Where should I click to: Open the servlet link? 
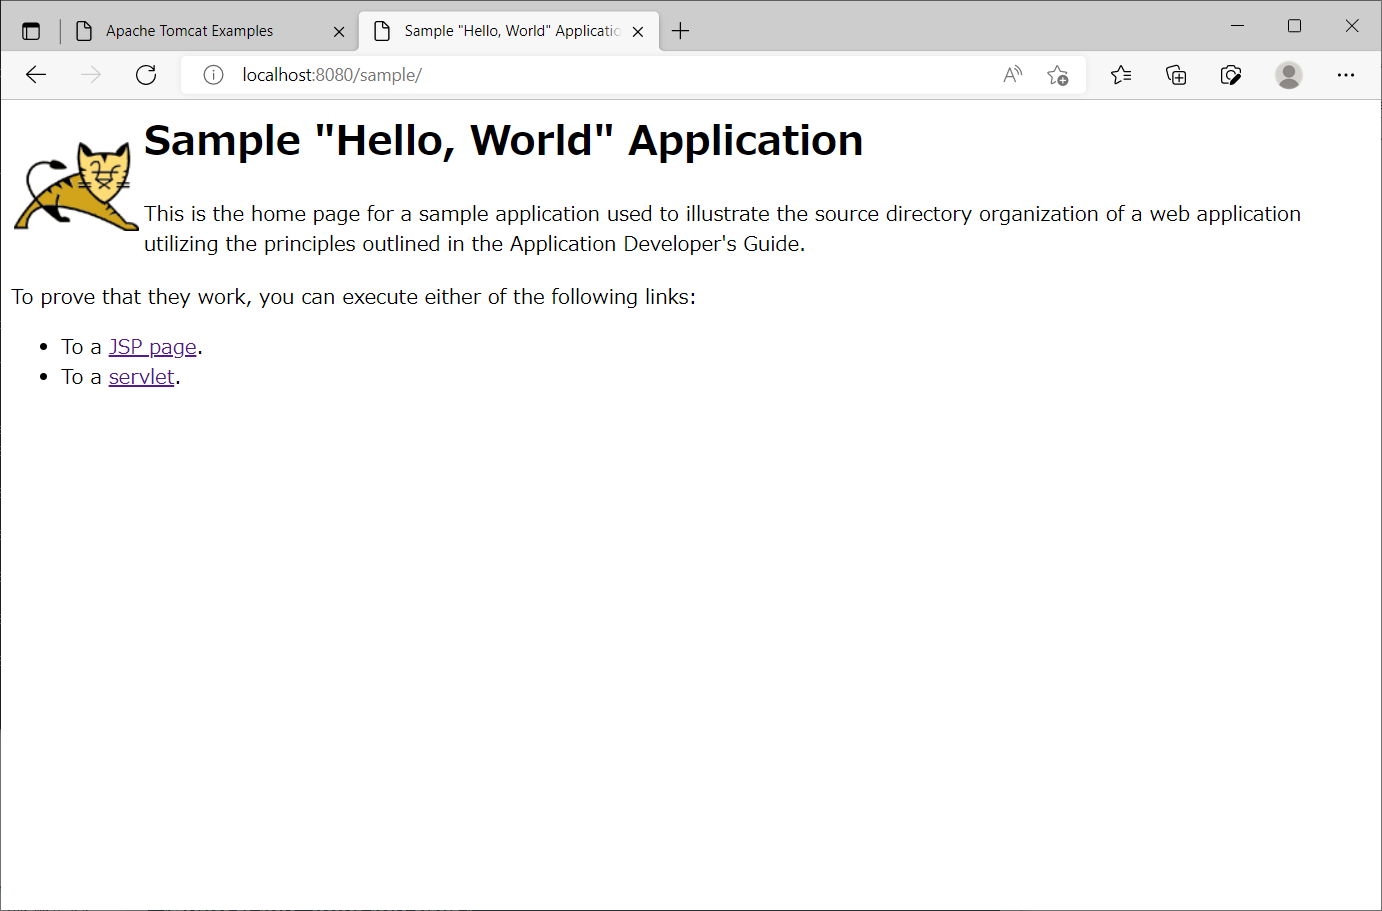click(141, 376)
